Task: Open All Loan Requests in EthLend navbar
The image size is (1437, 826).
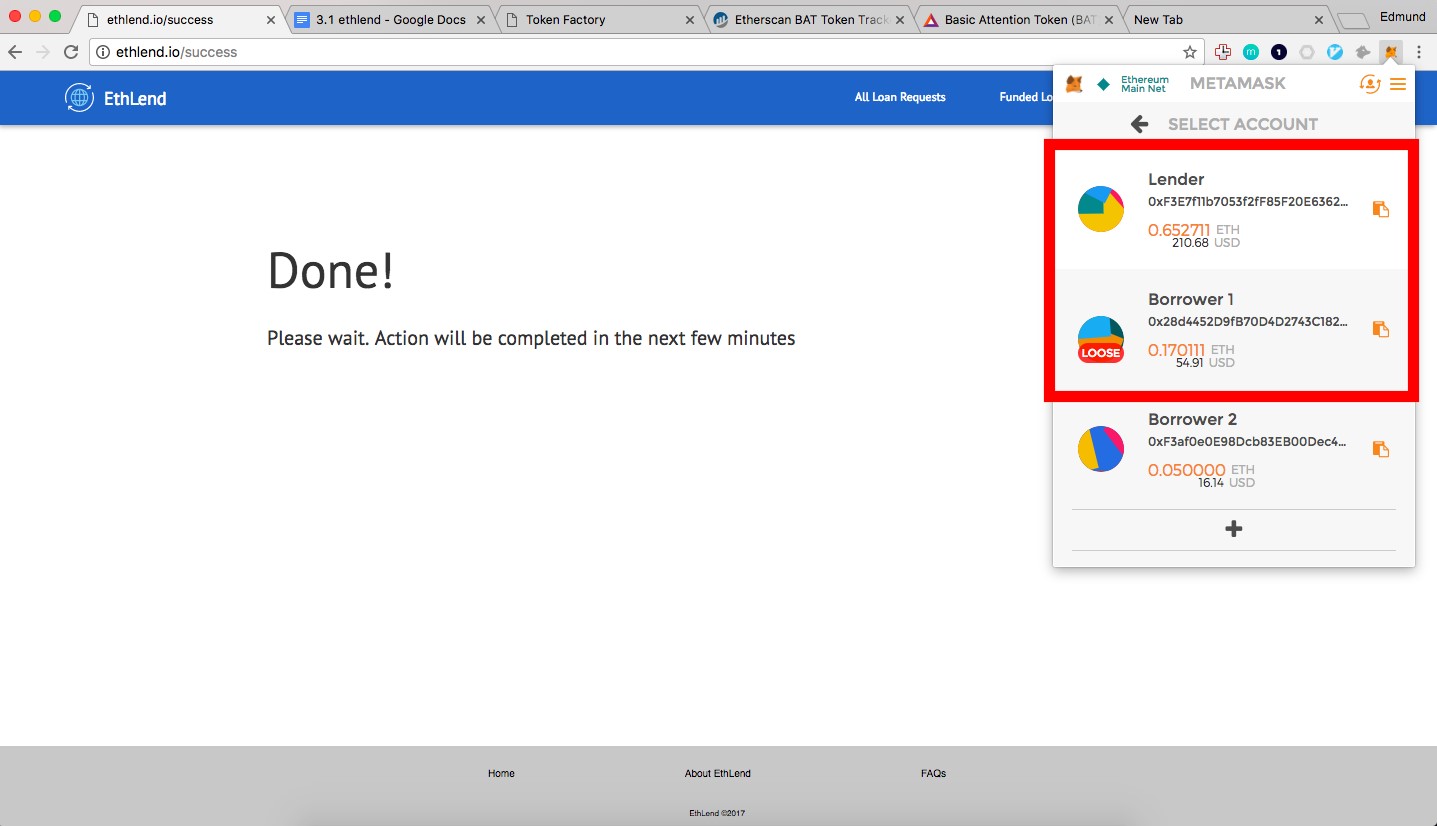Action: tap(900, 97)
